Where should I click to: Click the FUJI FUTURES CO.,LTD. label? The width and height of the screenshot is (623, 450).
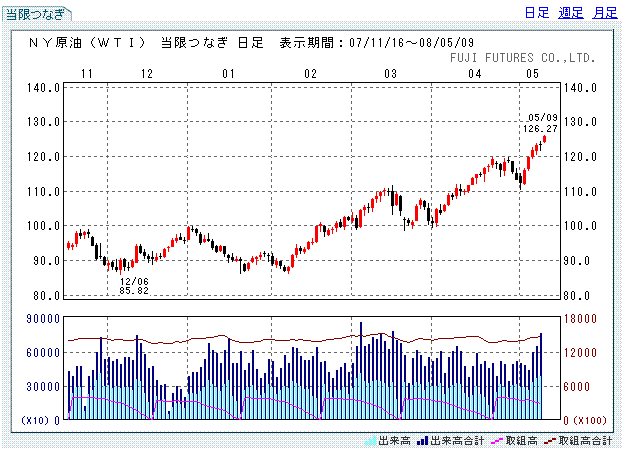523,58
